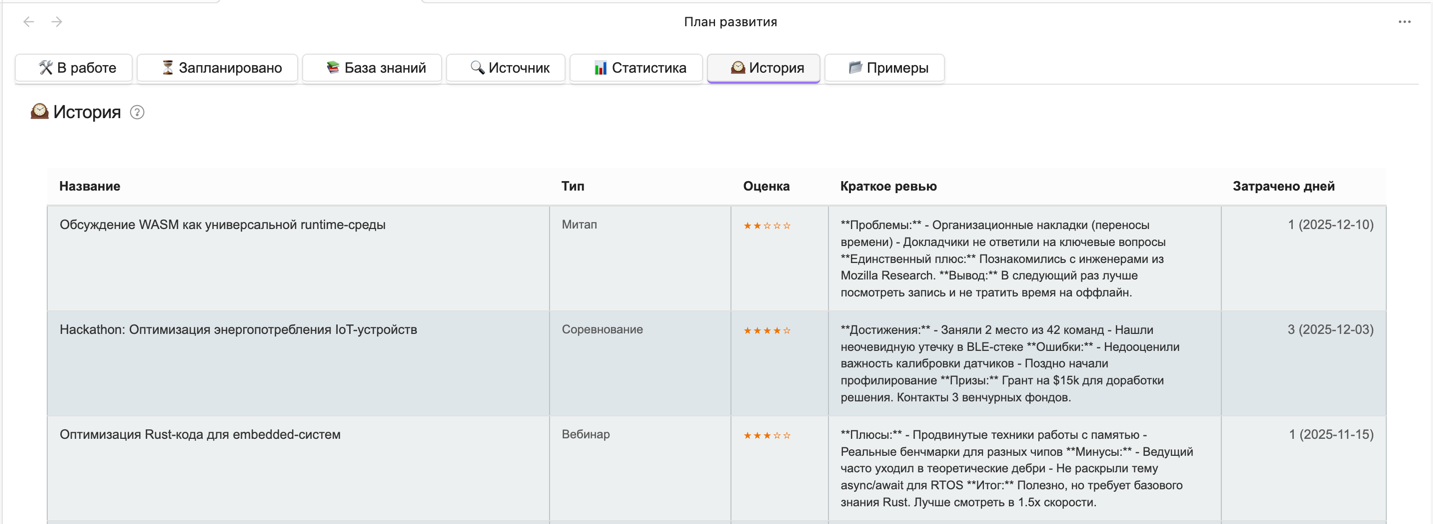Select the История tab
This screenshot has height=524, width=1433.
764,68
